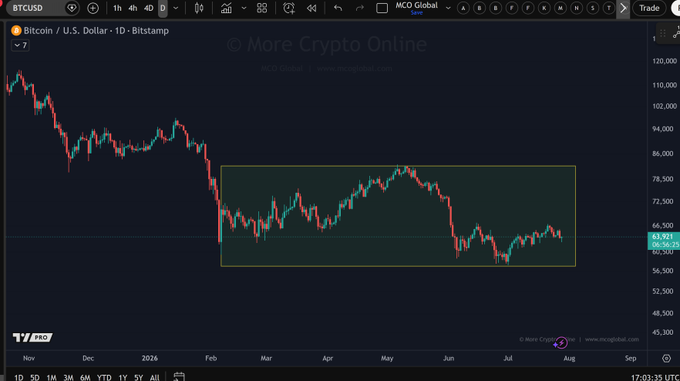Open chart settings gear on time axis
This screenshot has height=381, width=680.
point(667,358)
